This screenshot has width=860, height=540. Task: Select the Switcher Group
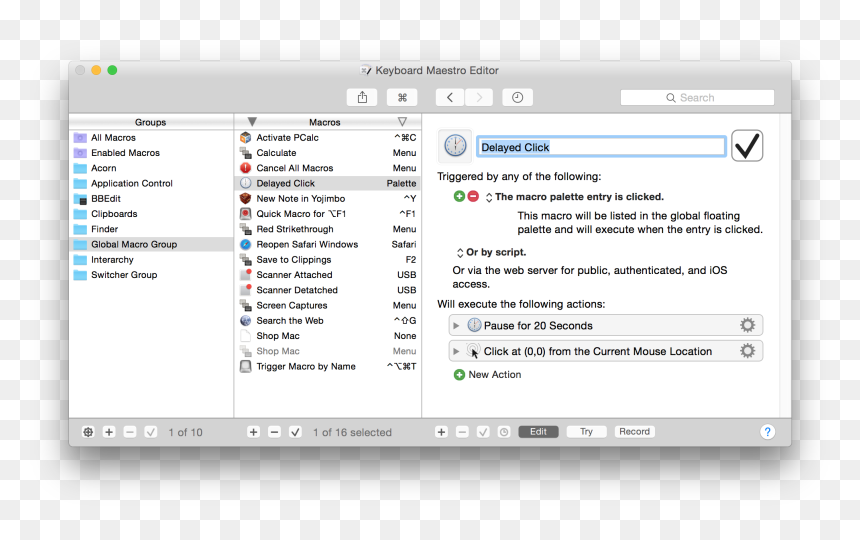[x=151, y=275]
